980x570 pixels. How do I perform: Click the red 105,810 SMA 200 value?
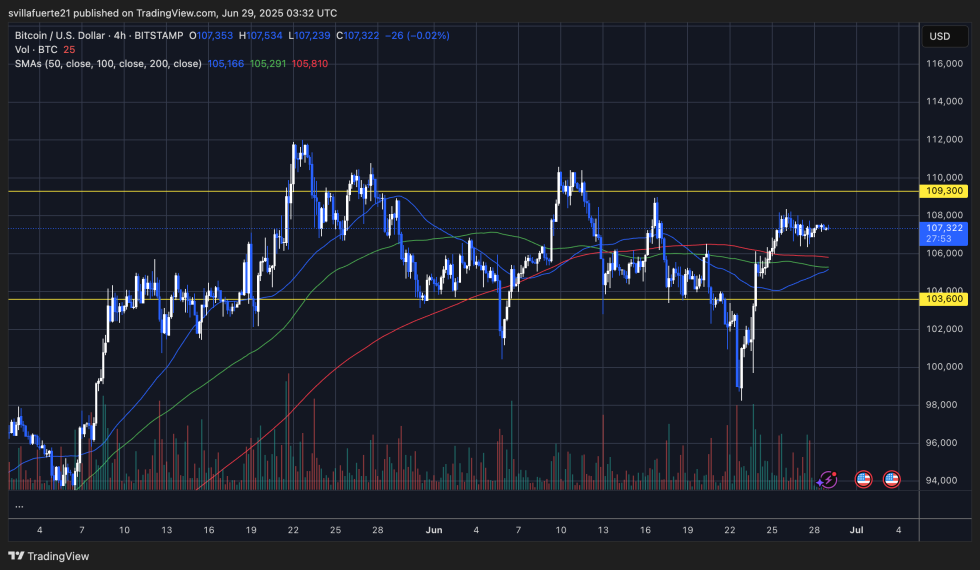coord(309,63)
